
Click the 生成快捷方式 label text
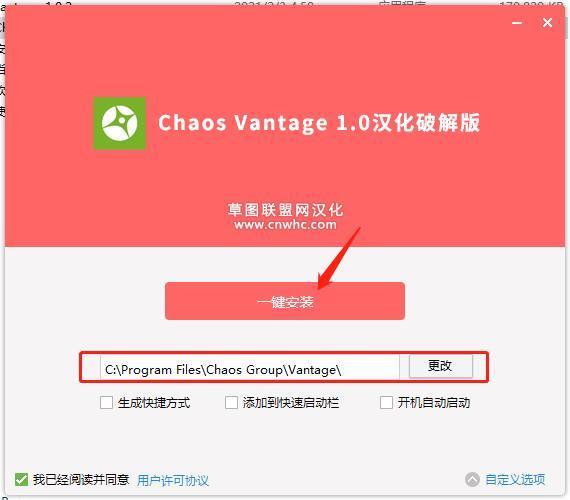(154, 403)
